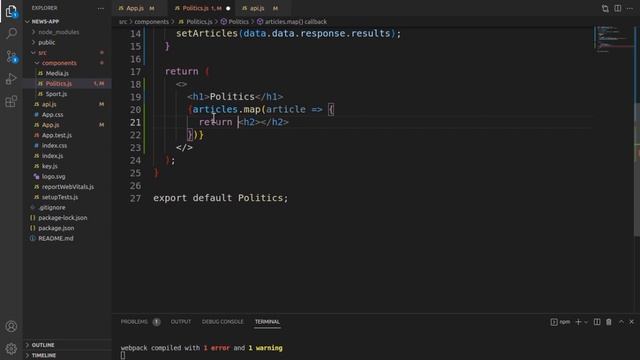This screenshot has width=640, height=360.
Task: Open the DEBUG CONSOLE tab
Action: [x=222, y=322]
